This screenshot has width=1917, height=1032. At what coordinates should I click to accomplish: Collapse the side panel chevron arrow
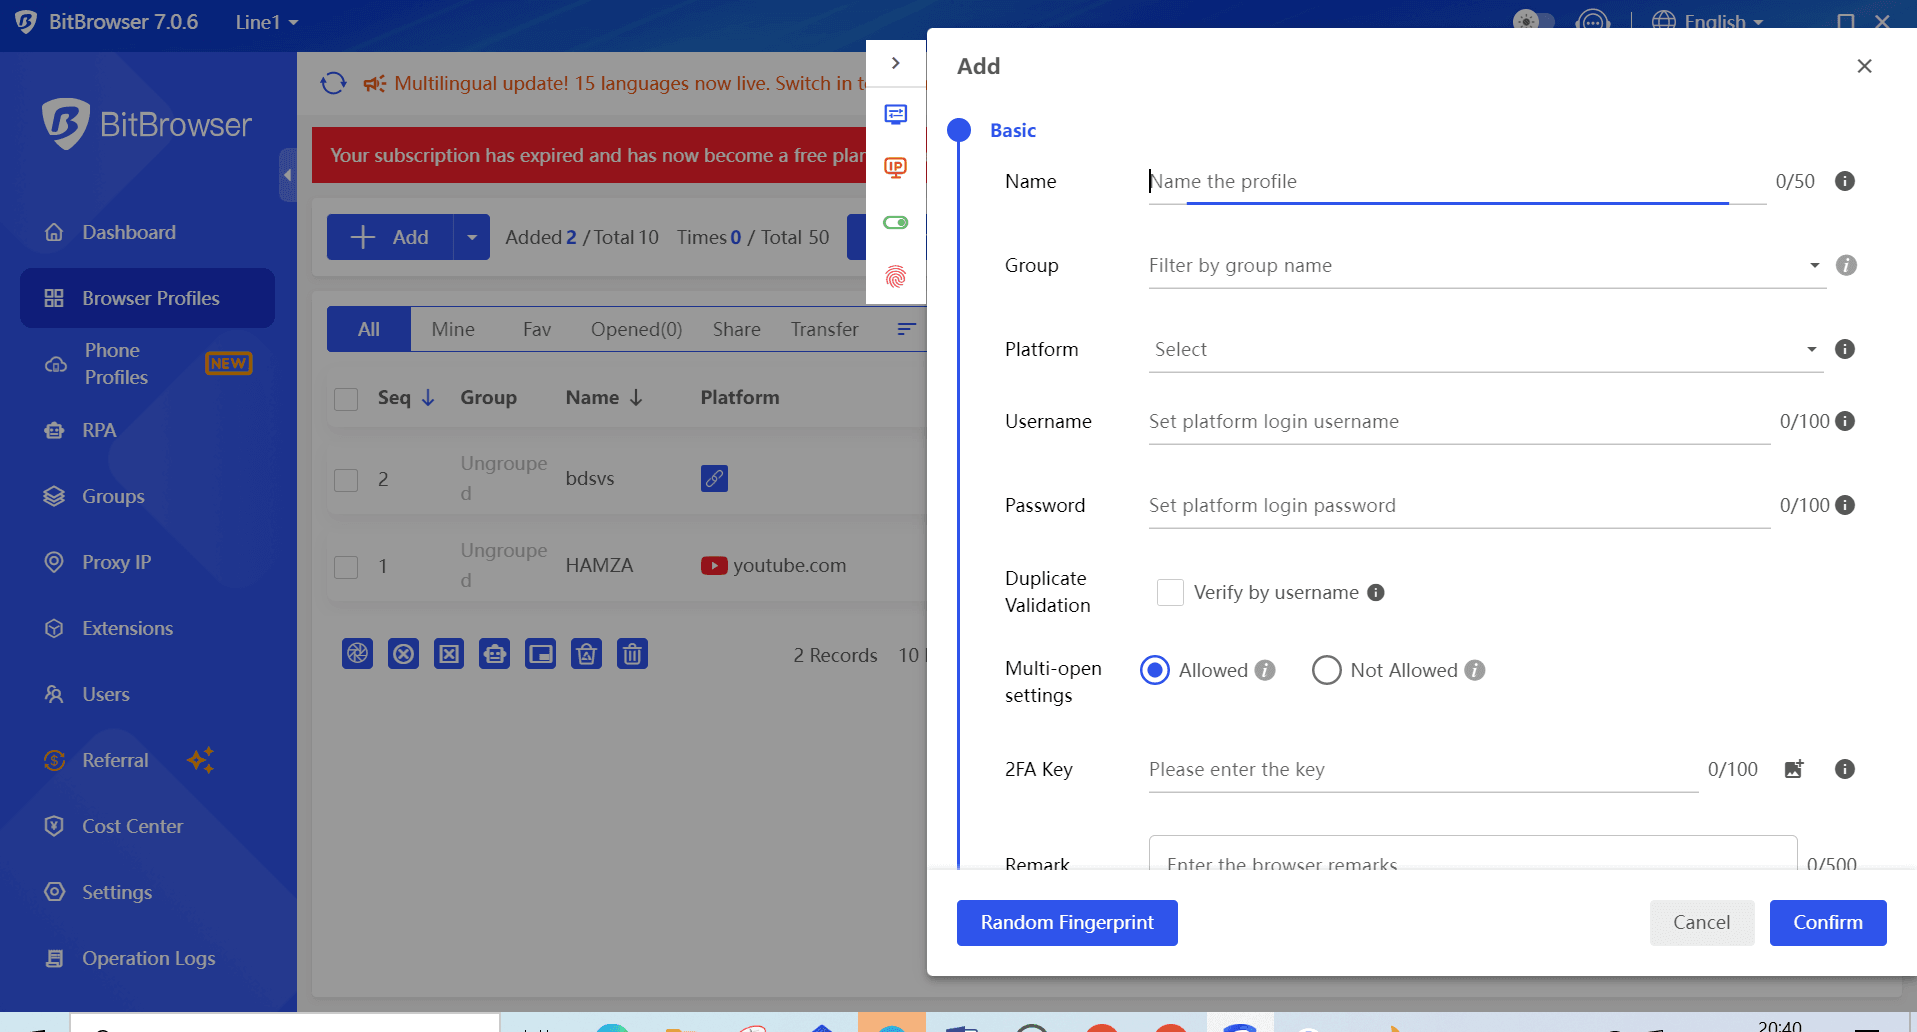[896, 63]
